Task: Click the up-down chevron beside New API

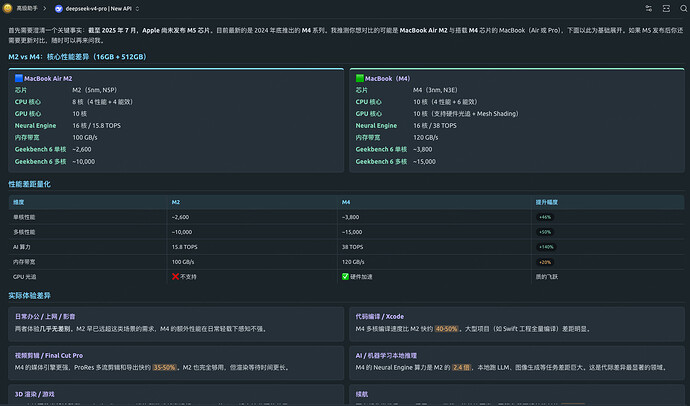Action: point(137,9)
